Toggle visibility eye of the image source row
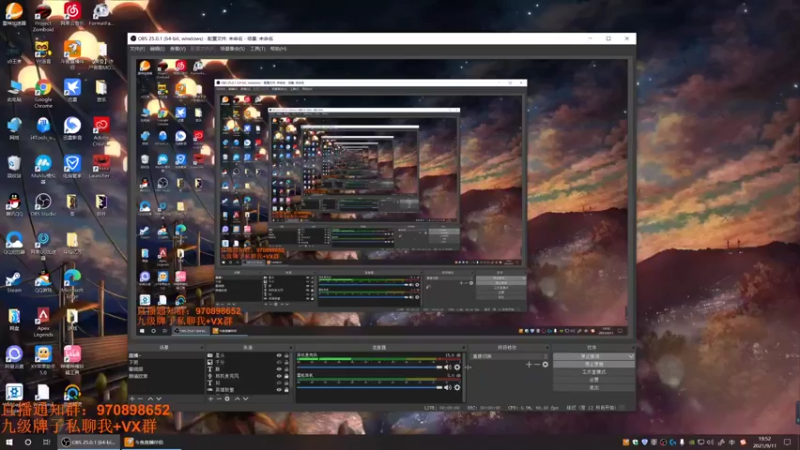This screenshot has height=450, width=800. click(279, 362)
